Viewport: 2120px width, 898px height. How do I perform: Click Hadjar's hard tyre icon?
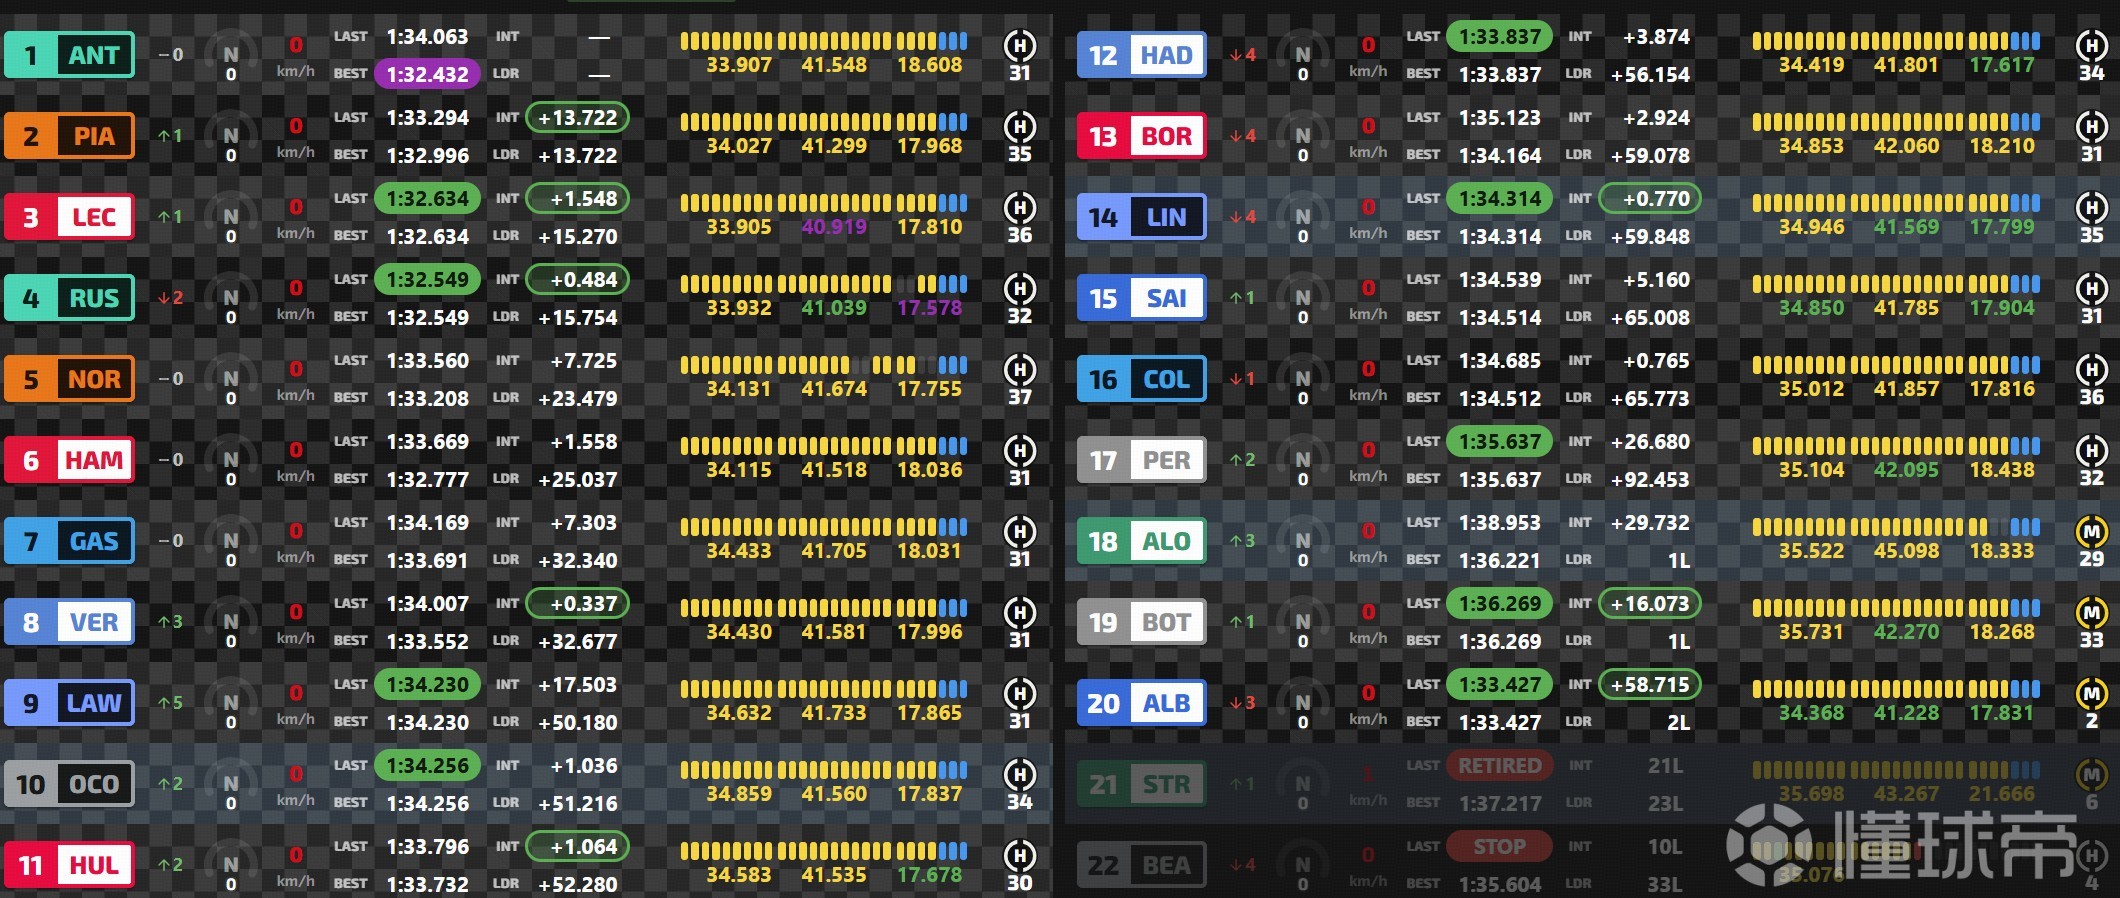[x=2091, y=45]
